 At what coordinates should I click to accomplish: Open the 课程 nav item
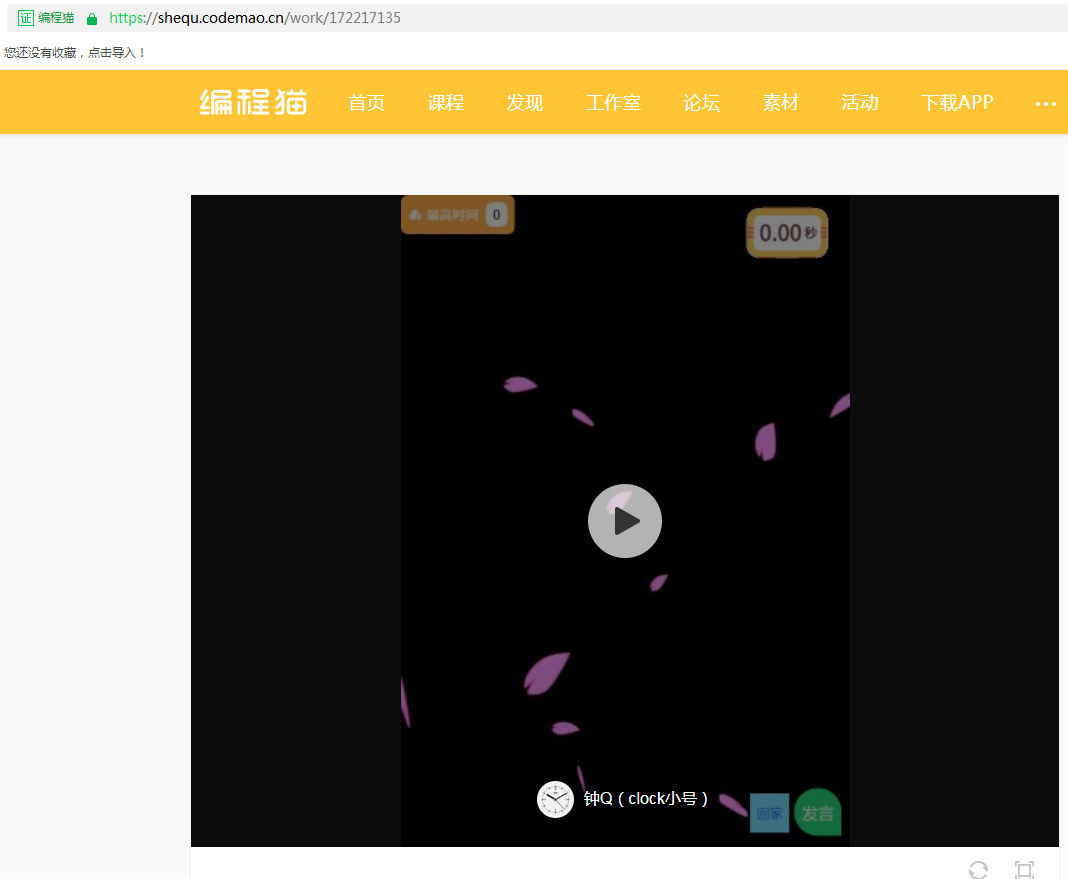(x=446, y=103)
